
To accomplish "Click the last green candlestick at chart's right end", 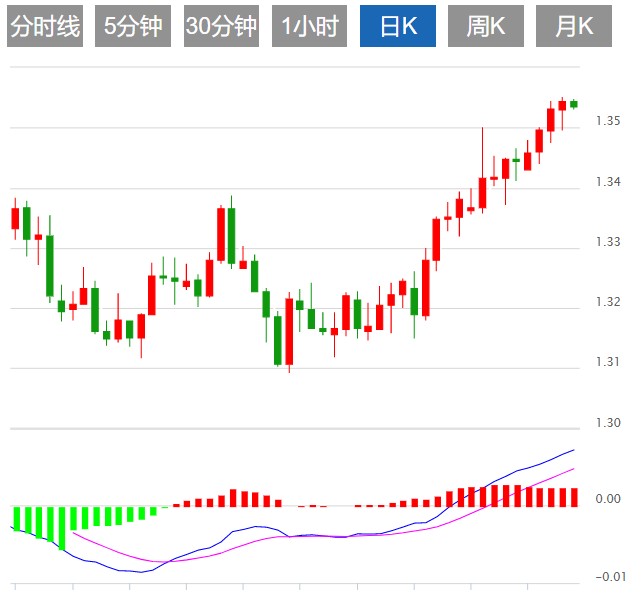I will coord(574,104).
